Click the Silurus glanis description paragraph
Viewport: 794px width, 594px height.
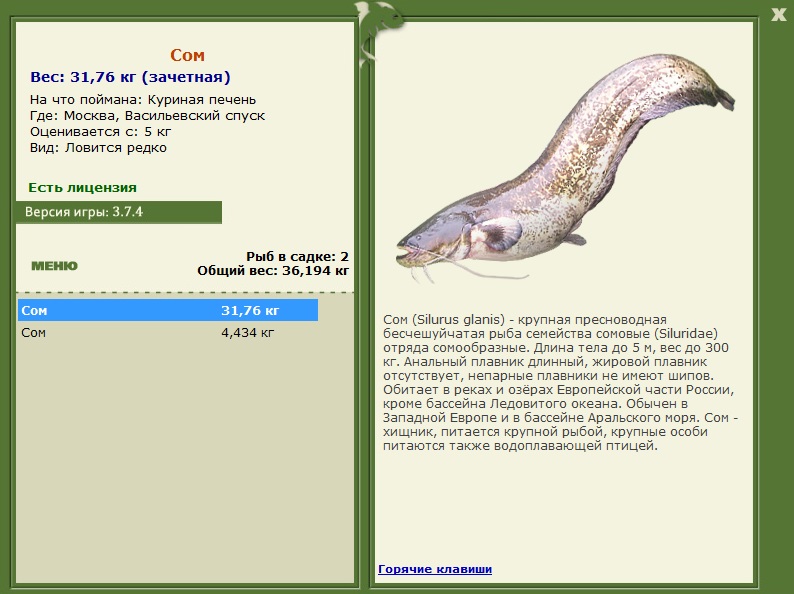pos(560,382)
